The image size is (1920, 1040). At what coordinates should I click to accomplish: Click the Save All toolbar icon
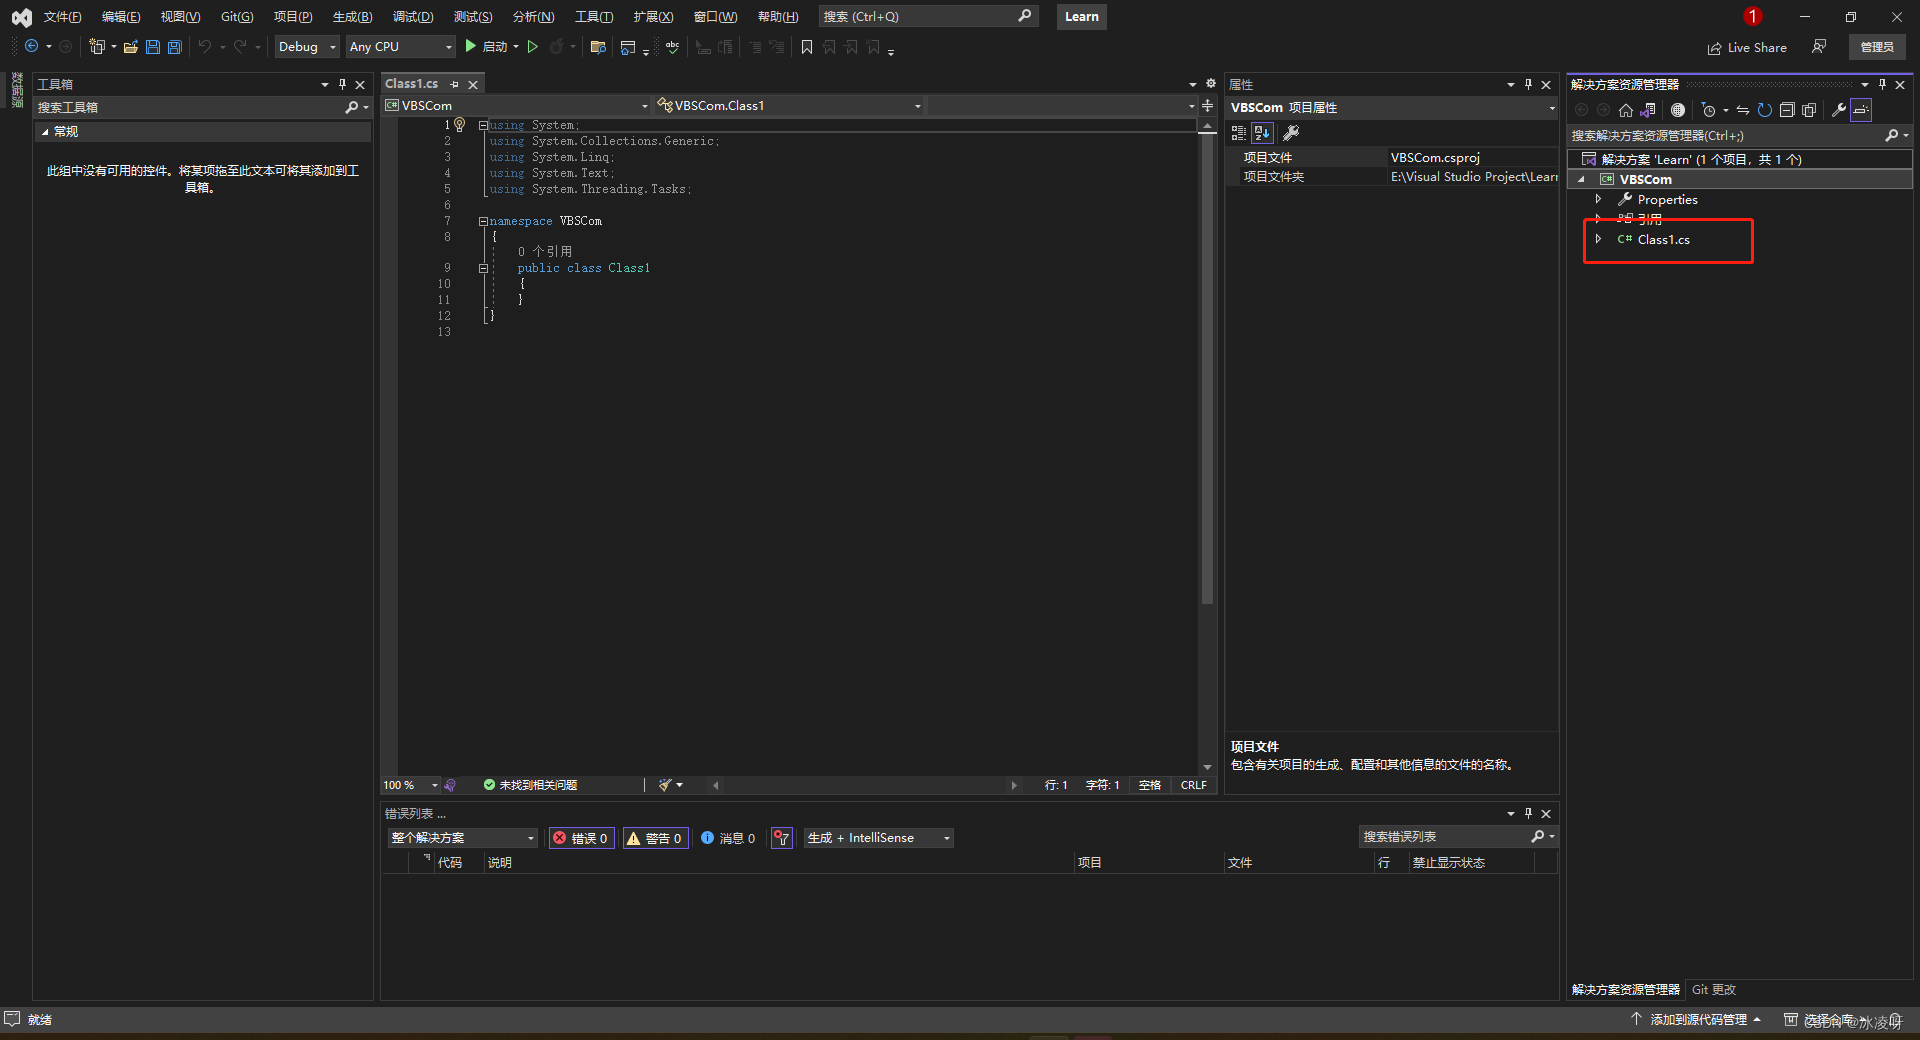tap(174, 46)
